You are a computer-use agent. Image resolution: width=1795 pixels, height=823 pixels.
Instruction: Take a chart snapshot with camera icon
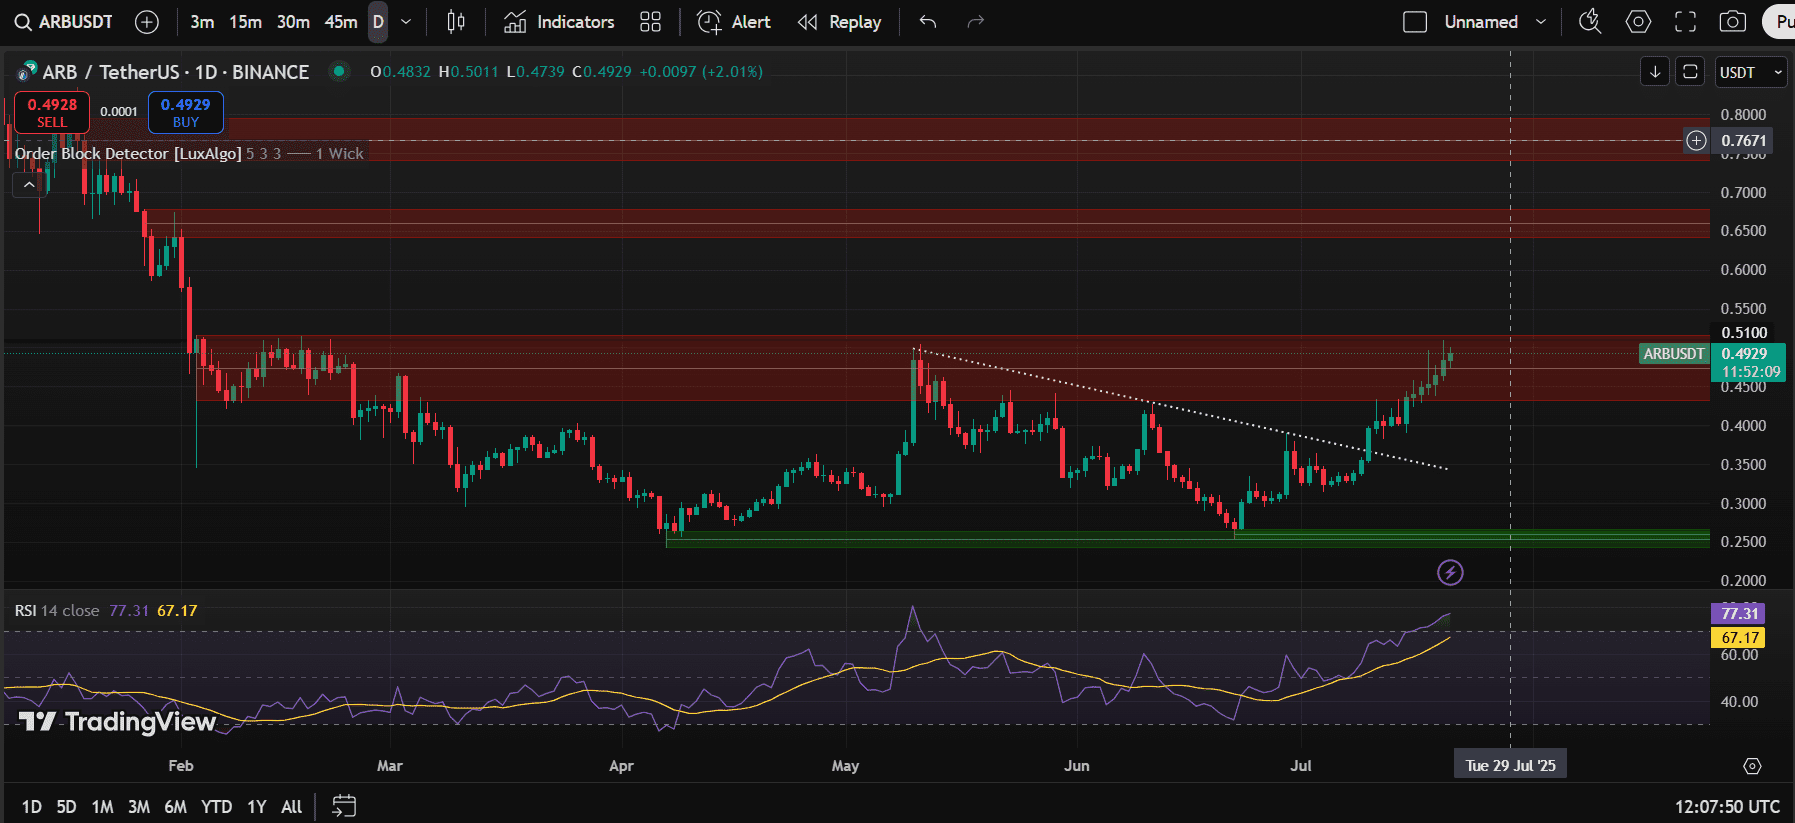[x=1732, y=22]
